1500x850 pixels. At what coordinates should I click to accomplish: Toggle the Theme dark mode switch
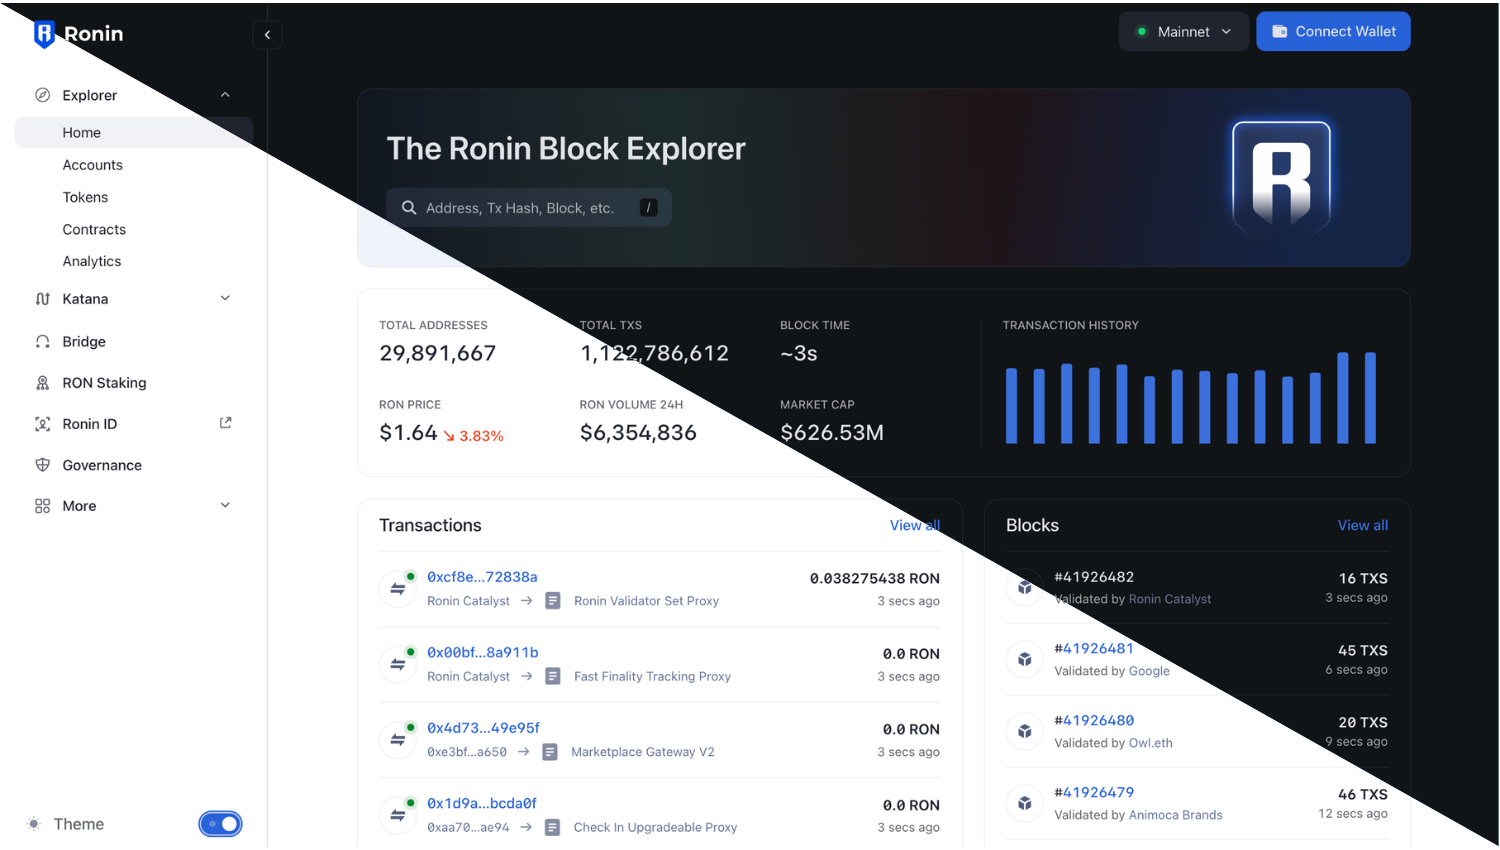point(220,824)
